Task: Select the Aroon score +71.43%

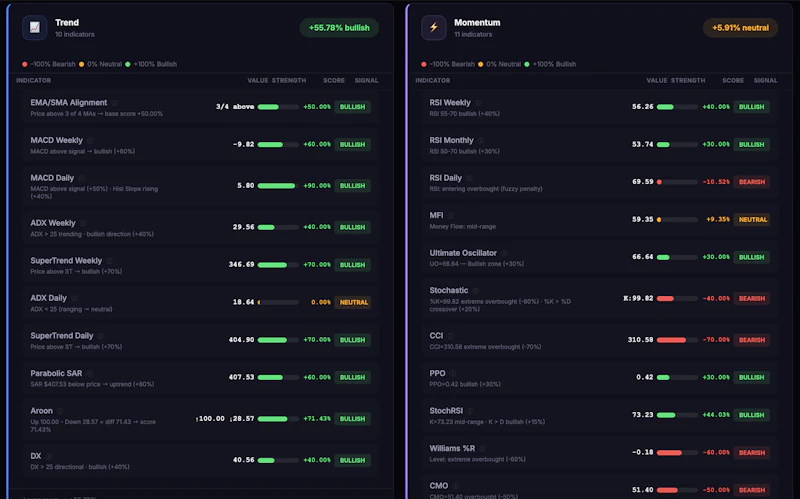Action: pos(317,418)
